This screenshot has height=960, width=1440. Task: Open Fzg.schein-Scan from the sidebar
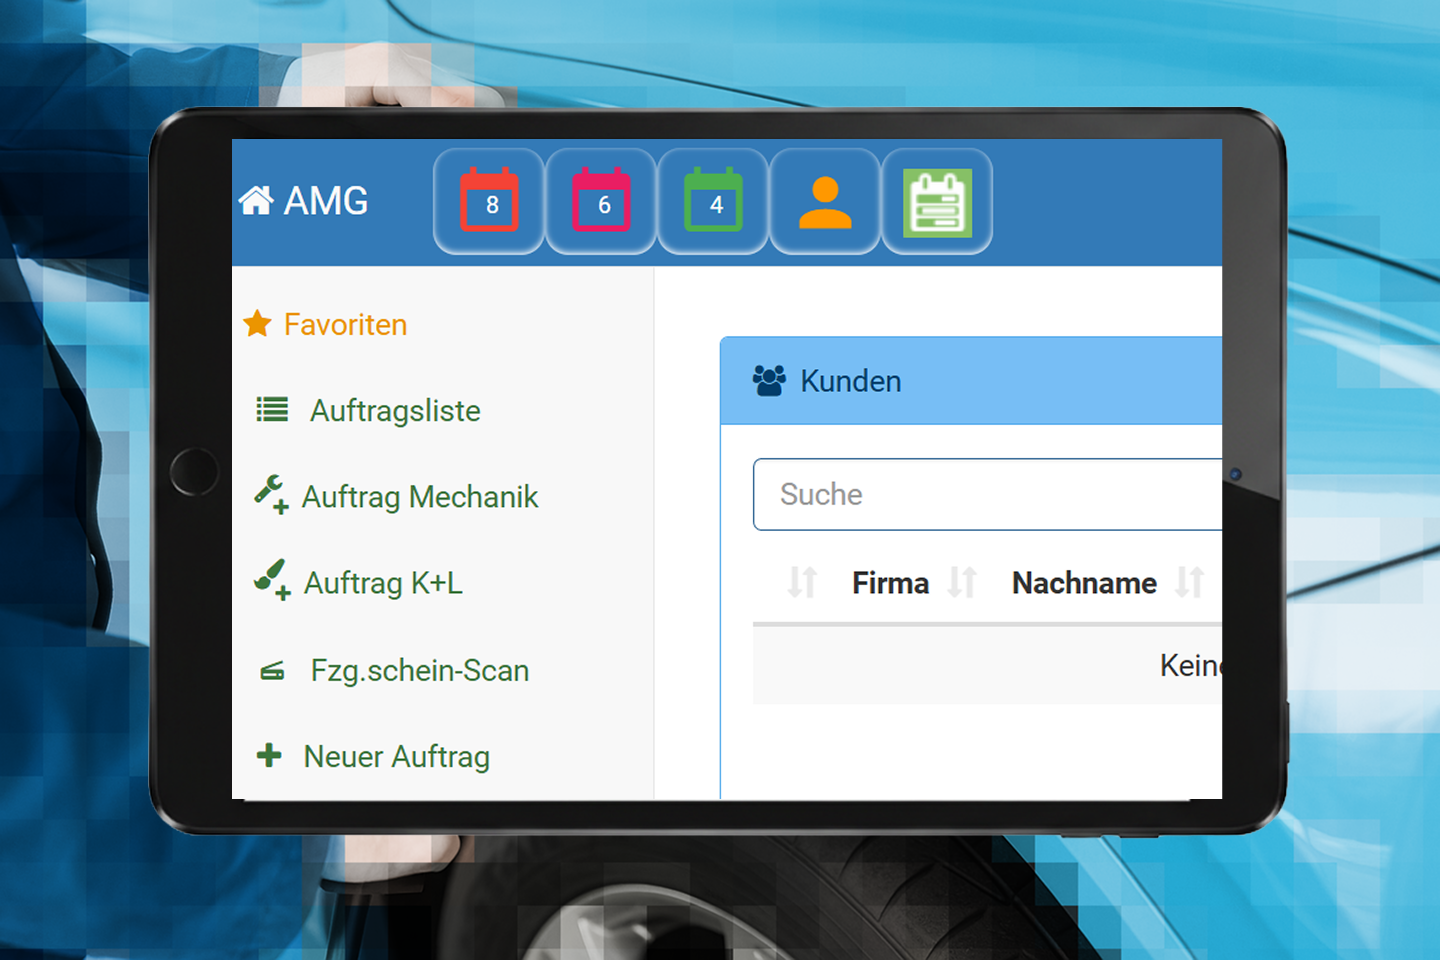coord(419,670)
